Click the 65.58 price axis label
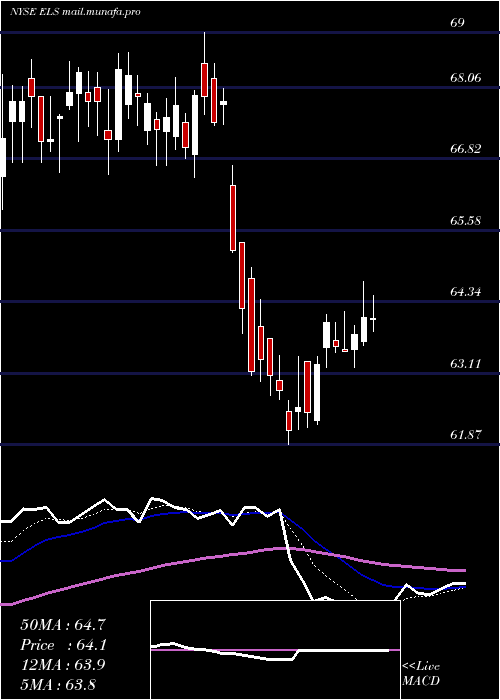 [x=465, y=221]
